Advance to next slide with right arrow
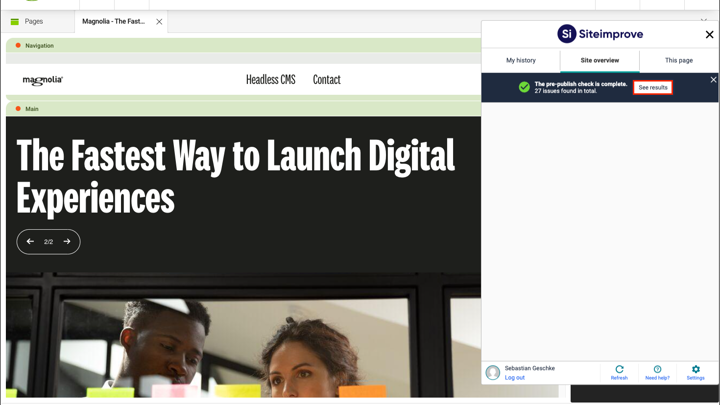720x405 pixels. 67,241
